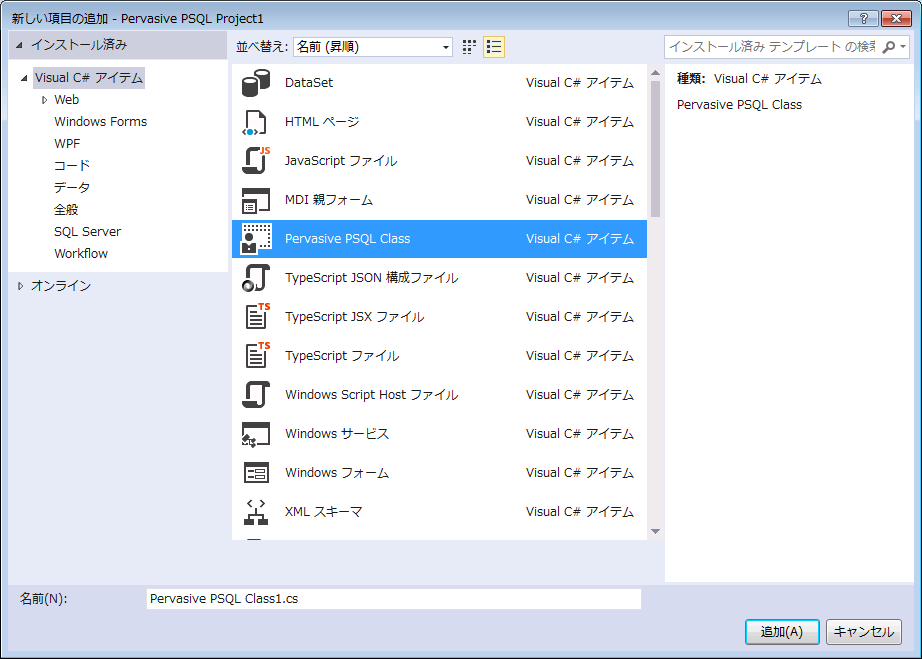This screenshot has width=922, height=659.
Task: Click the DataSet template icon
Action: coord(256,83)
